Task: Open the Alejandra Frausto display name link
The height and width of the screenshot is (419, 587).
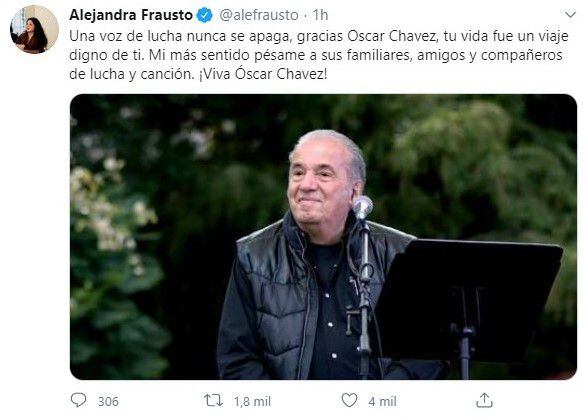Action: [131, 15]
